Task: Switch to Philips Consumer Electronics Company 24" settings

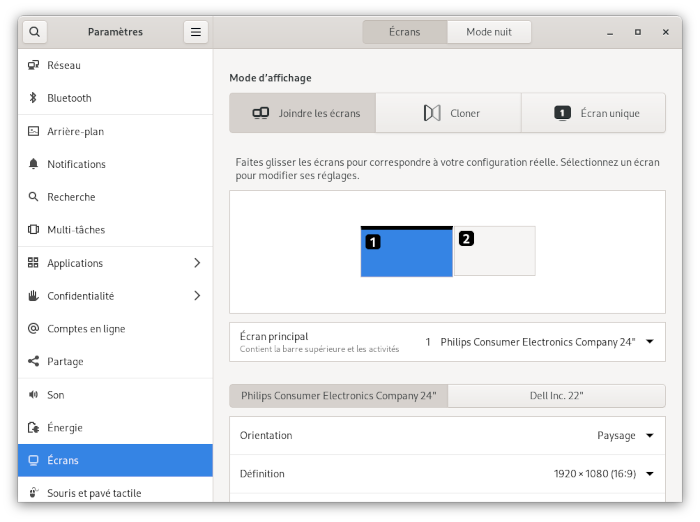Action: tap(339, 396)
